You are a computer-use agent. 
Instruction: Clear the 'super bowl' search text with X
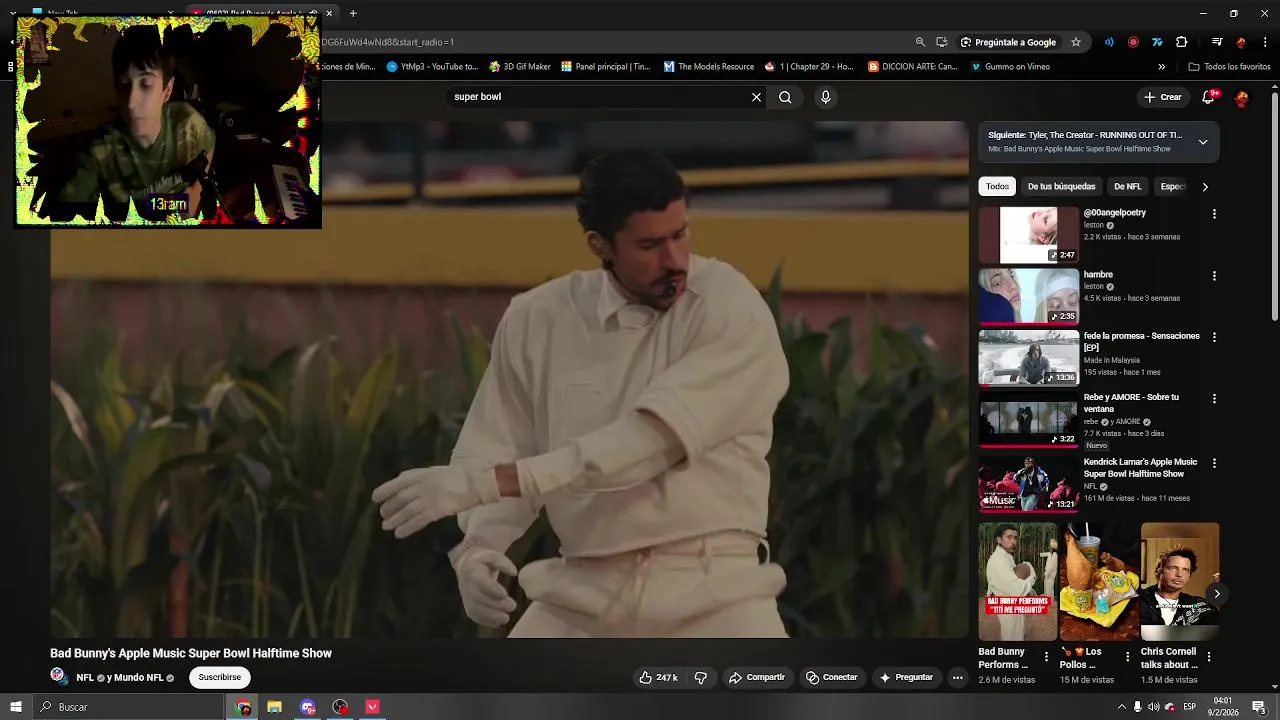(756, 97)
